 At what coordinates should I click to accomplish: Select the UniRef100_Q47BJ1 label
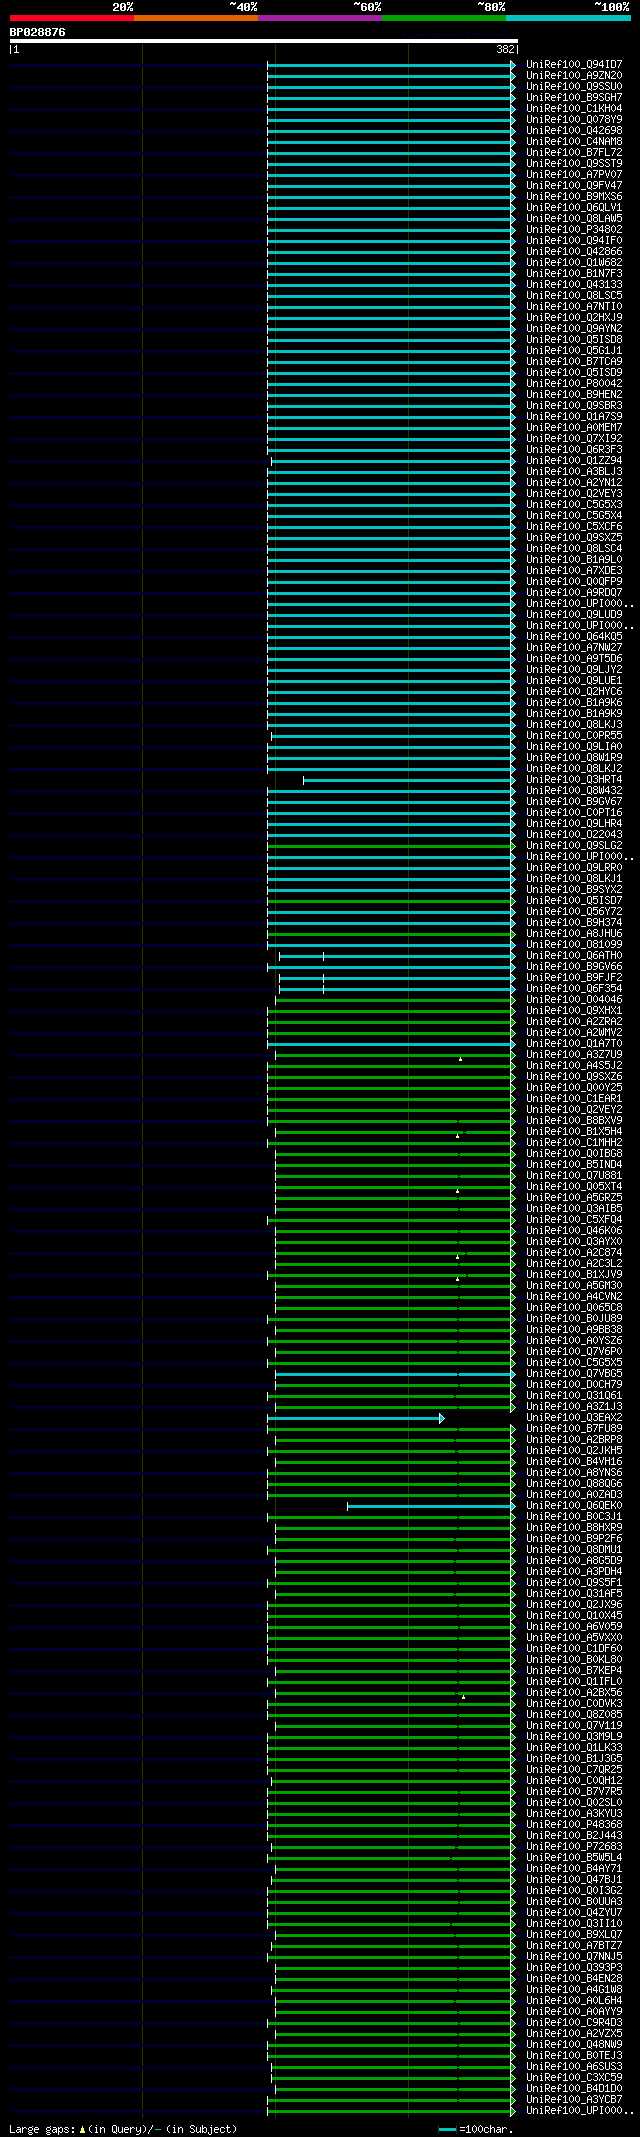[574, 1879]
